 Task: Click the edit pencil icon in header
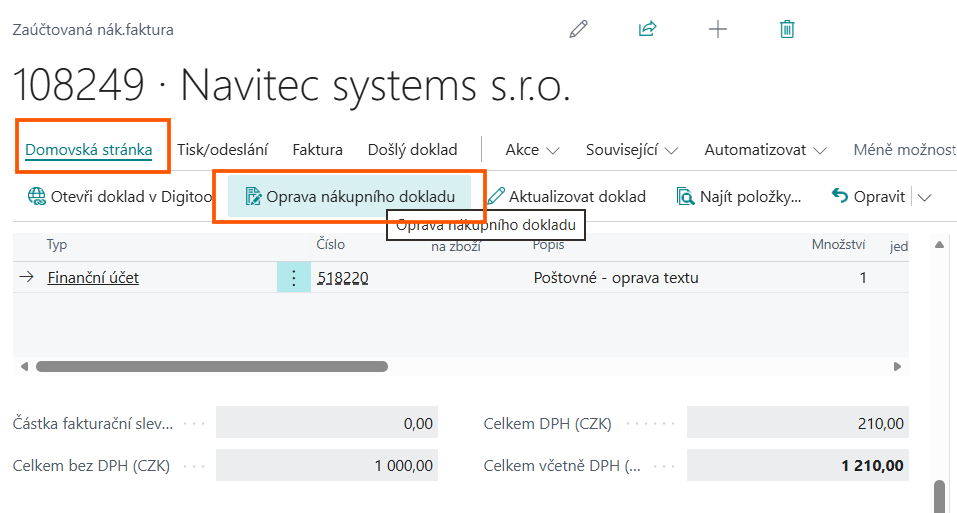tap(578, 29)
